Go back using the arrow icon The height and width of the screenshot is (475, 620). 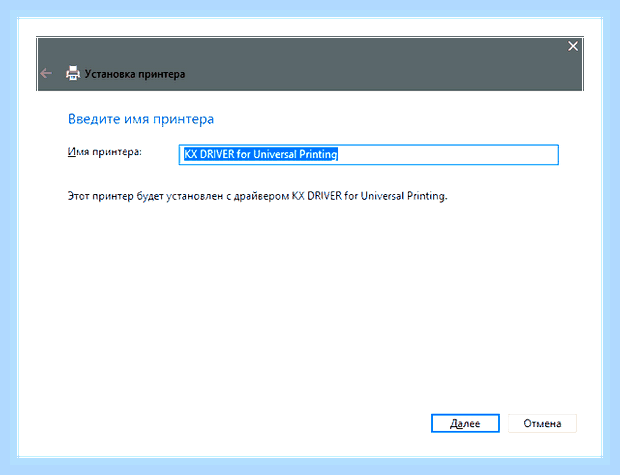click(x=46, y=73)
